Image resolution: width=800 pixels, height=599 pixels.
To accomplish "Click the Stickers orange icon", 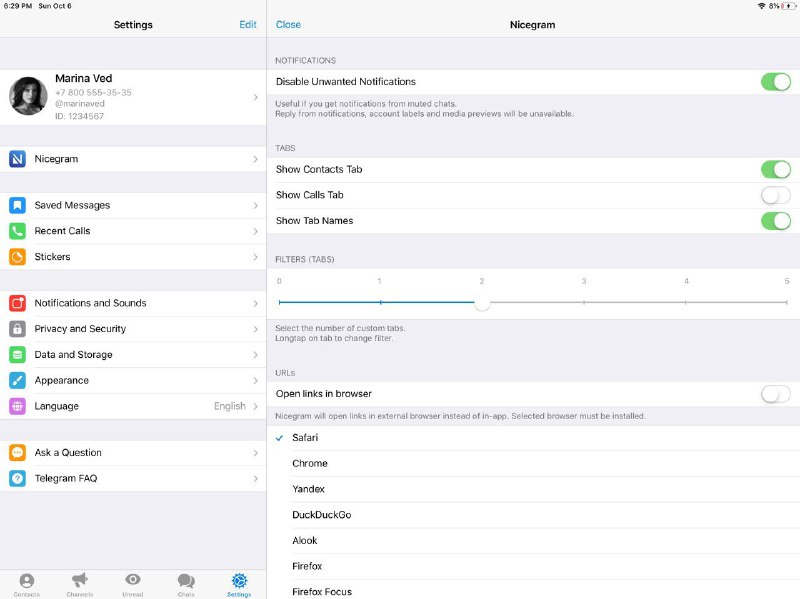I will (17, 257).
